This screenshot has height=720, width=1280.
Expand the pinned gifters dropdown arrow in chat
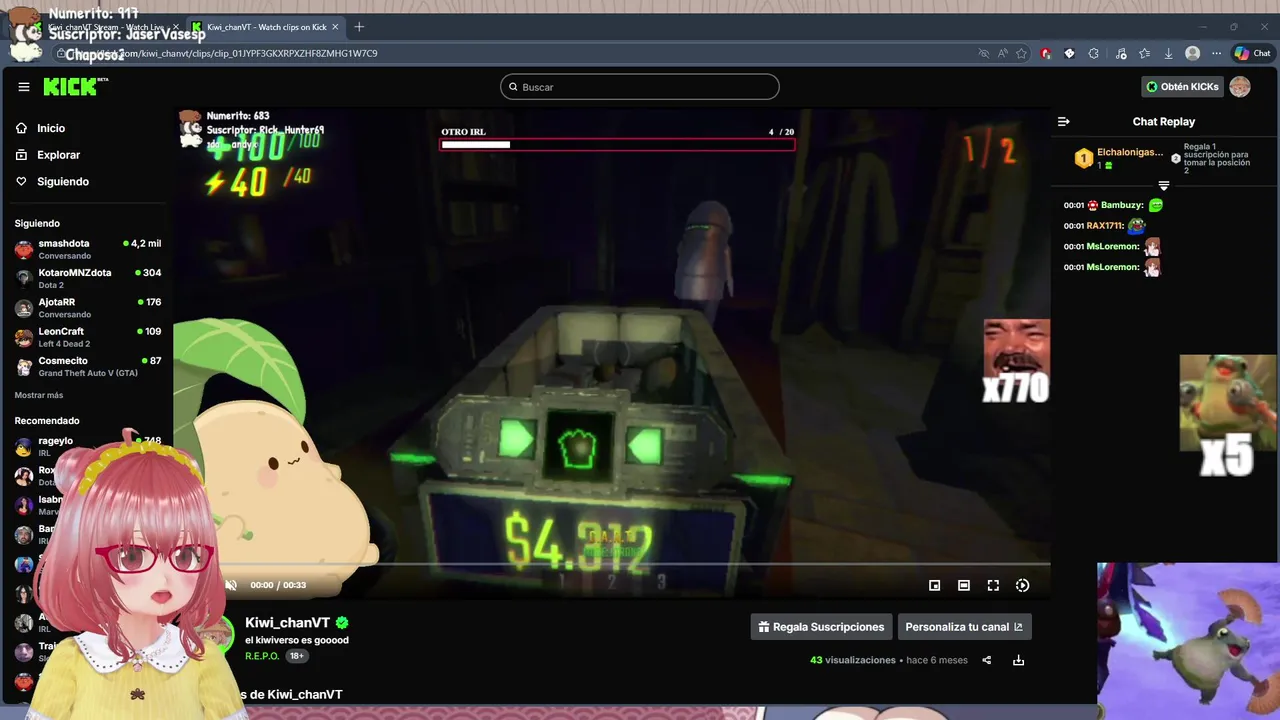(1164, 186)
